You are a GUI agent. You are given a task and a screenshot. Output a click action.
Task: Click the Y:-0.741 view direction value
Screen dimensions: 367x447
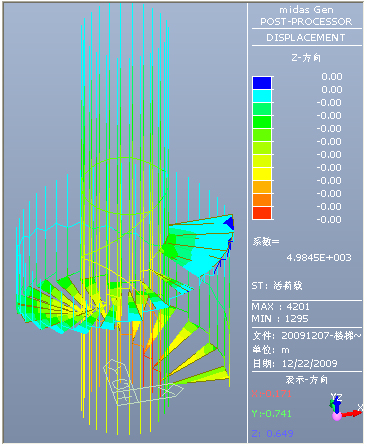(271, 414)
